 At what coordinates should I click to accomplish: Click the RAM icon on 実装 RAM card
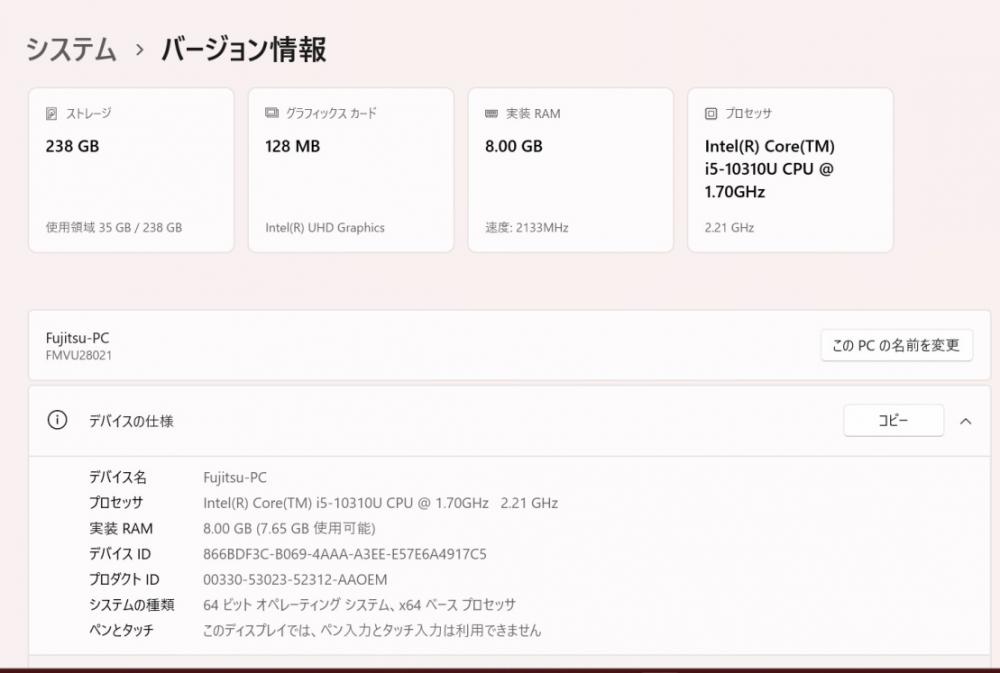pyautogui.click(x=491, y=114)
